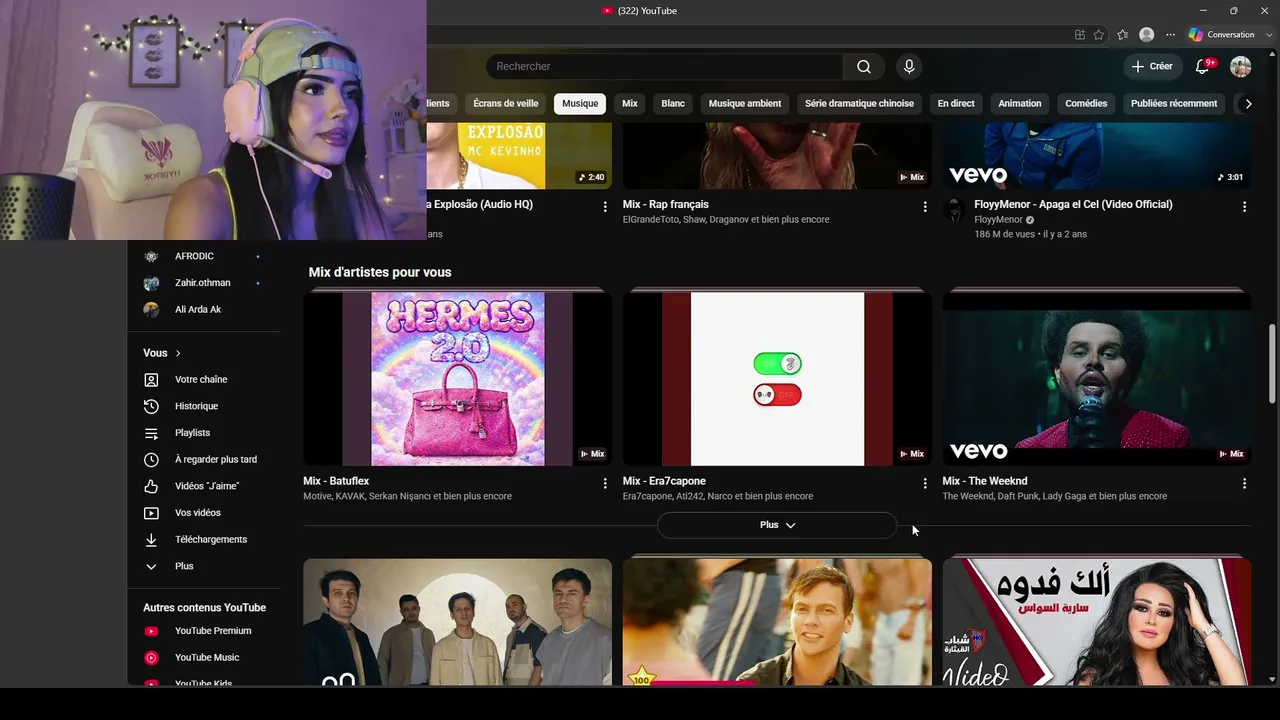Open the FloyyMenor channel avatar
This screenshot has width=1280, height=720.
(954, 210)
